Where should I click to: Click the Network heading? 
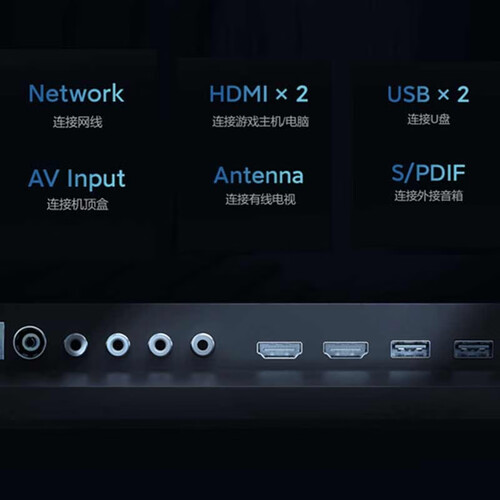tap(76, 93)
